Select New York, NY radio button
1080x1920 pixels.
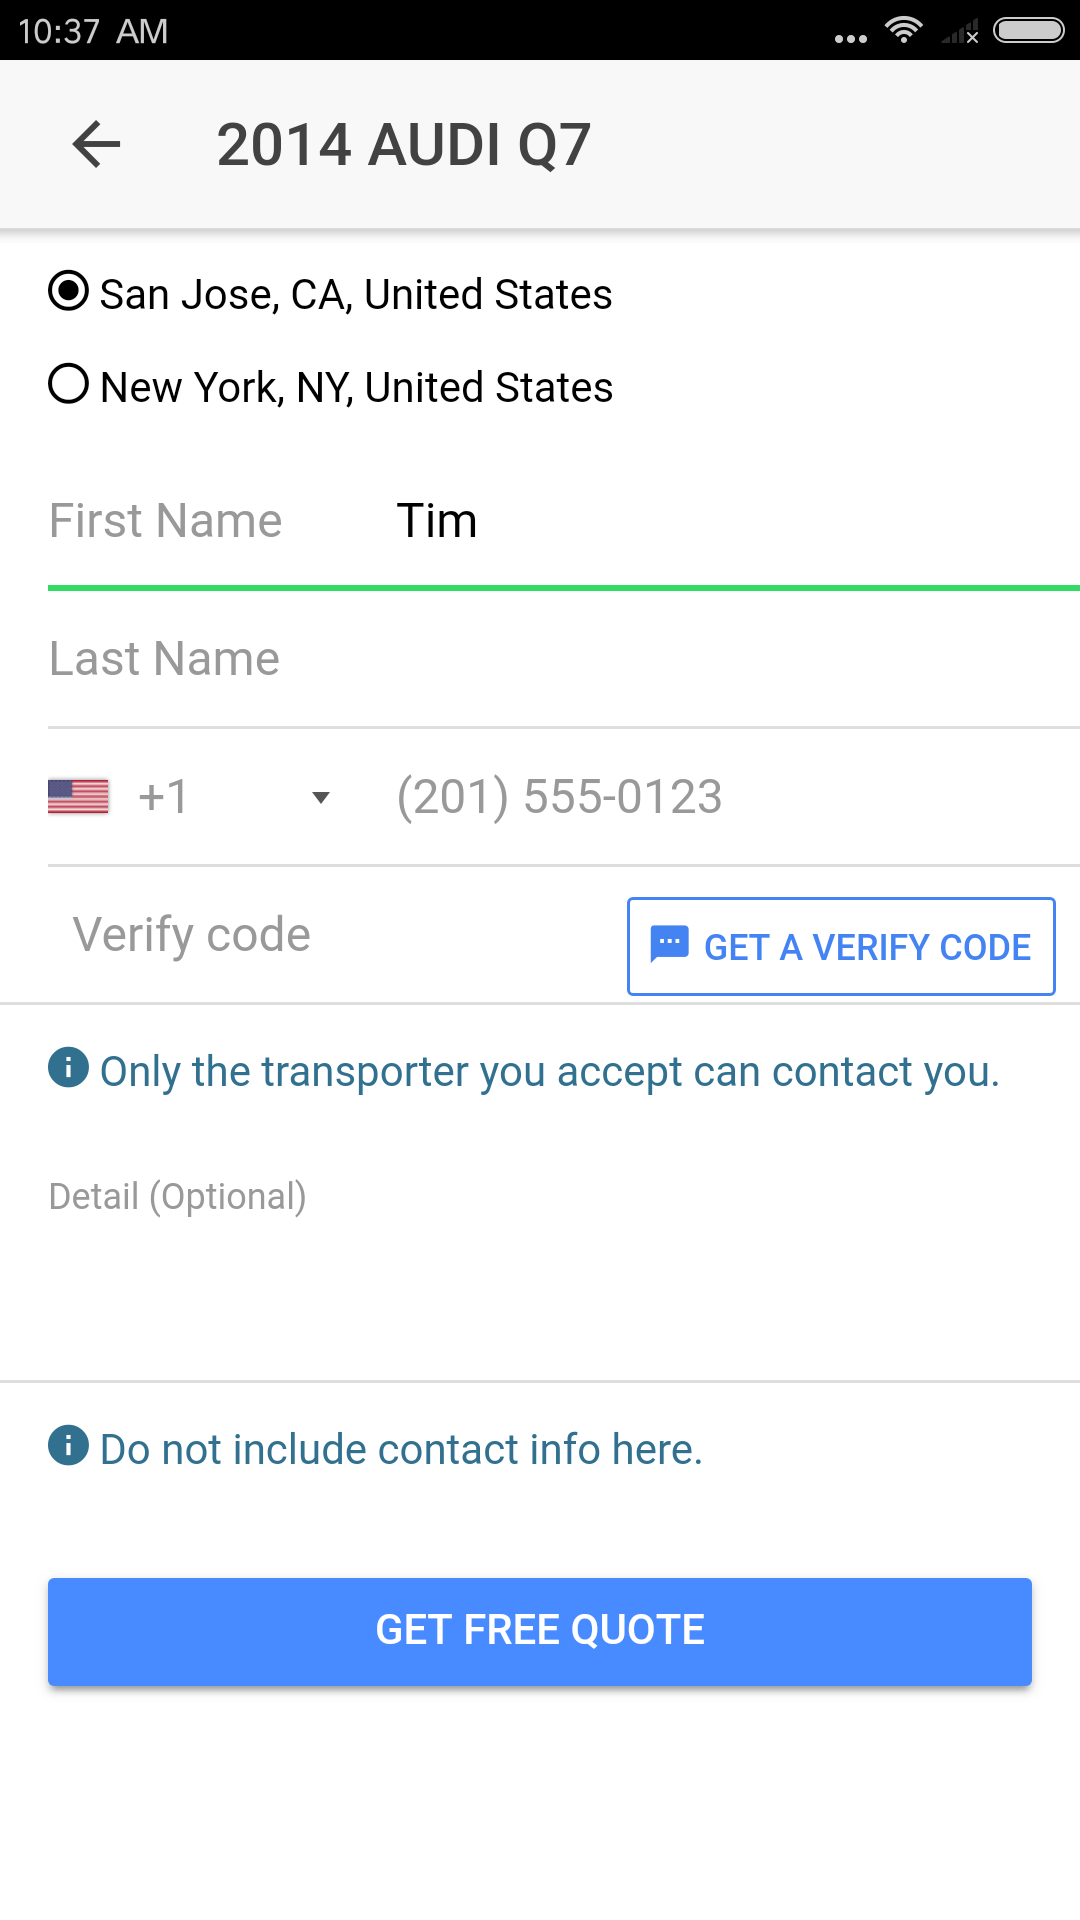pyautogui.click(x=68, y=384)
